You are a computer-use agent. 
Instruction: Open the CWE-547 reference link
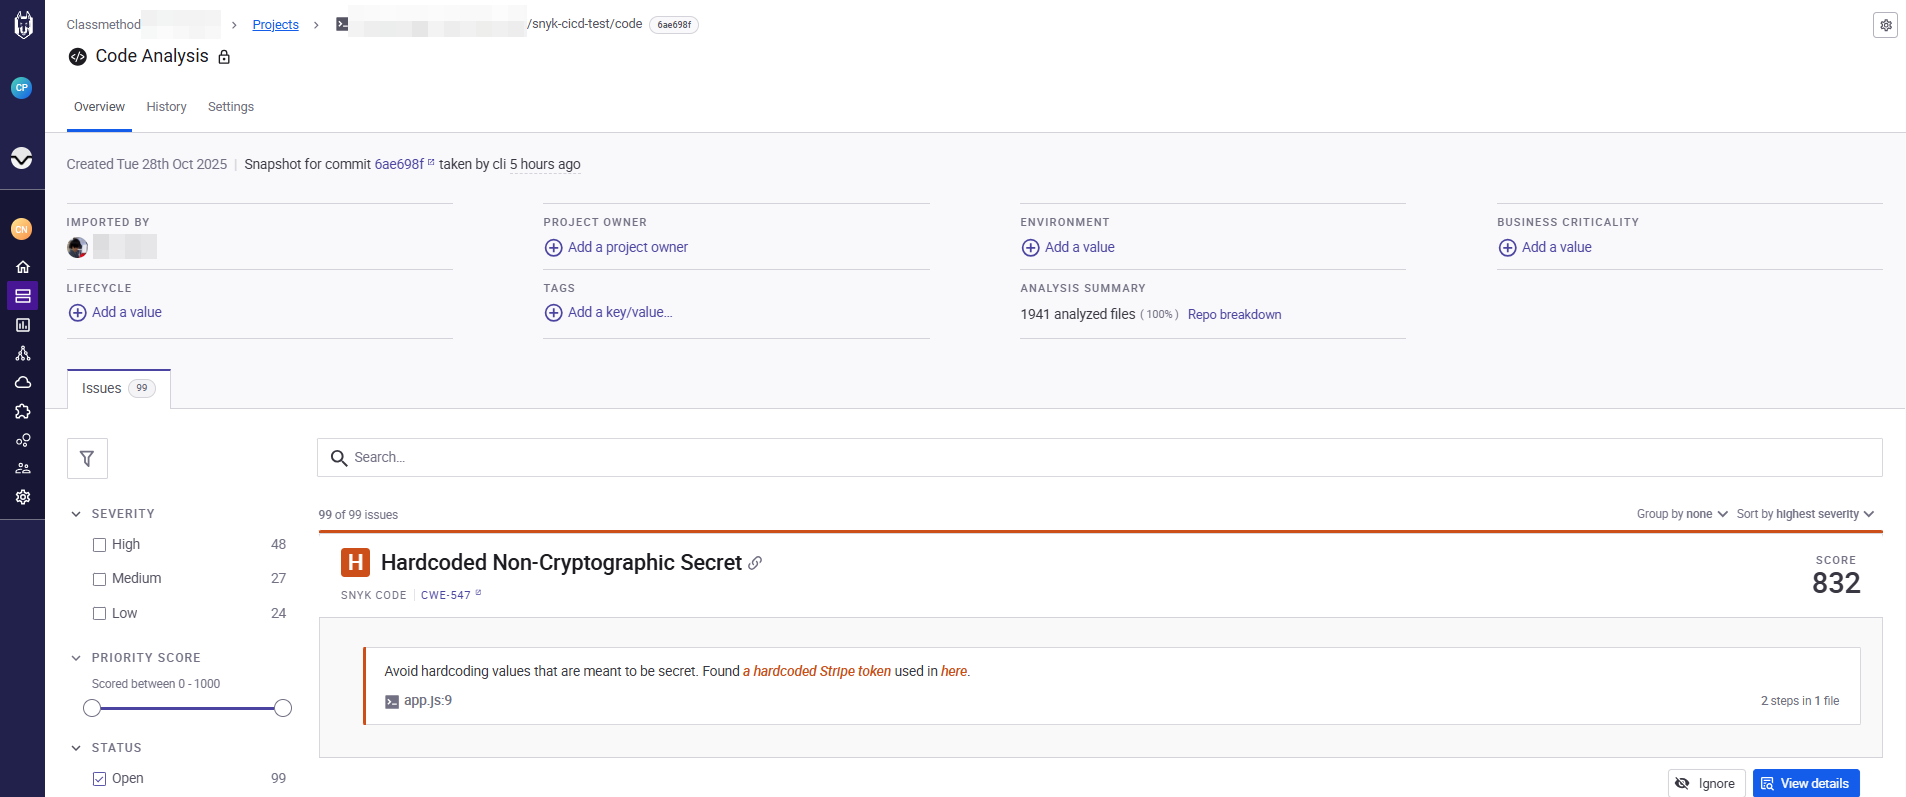tap(451, 595)
